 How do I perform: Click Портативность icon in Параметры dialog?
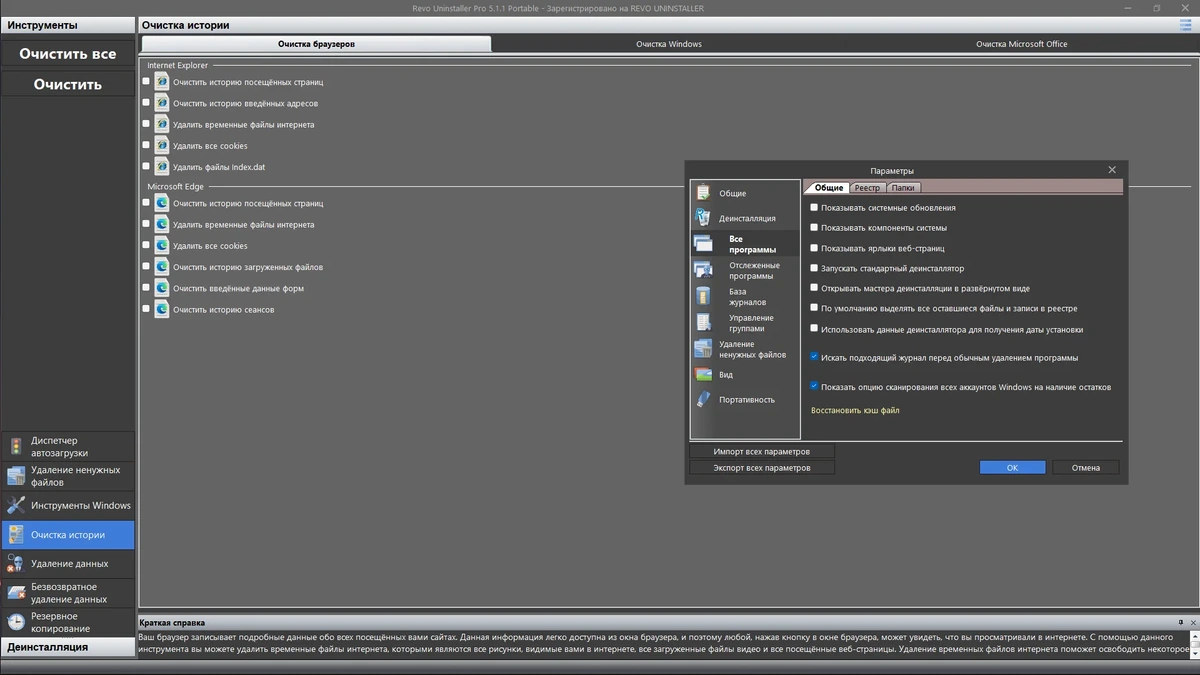[703, 399]
